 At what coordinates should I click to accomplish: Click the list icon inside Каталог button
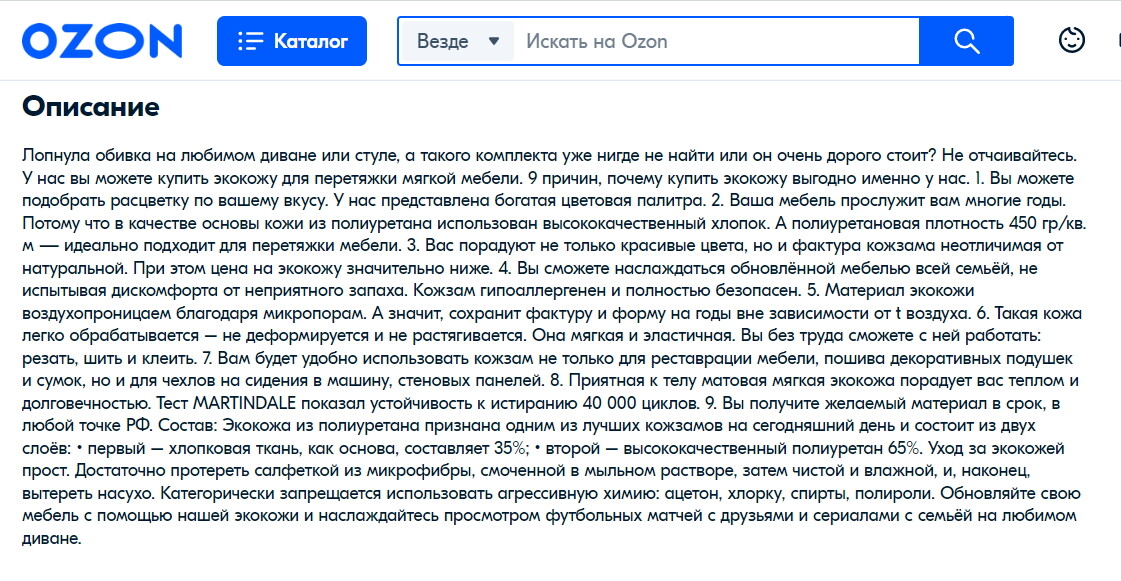click(x=250, y=41)
